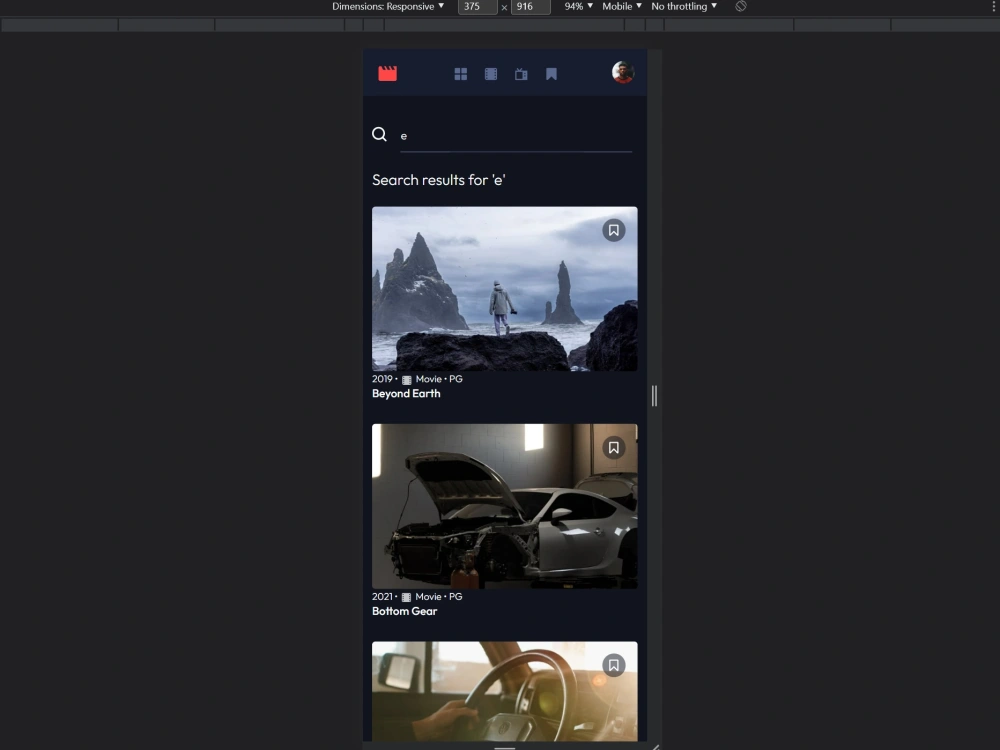Open the Beyond Earth thumbnail
The width and height of the screenshot is (1000, 750).
coord(504,288)
